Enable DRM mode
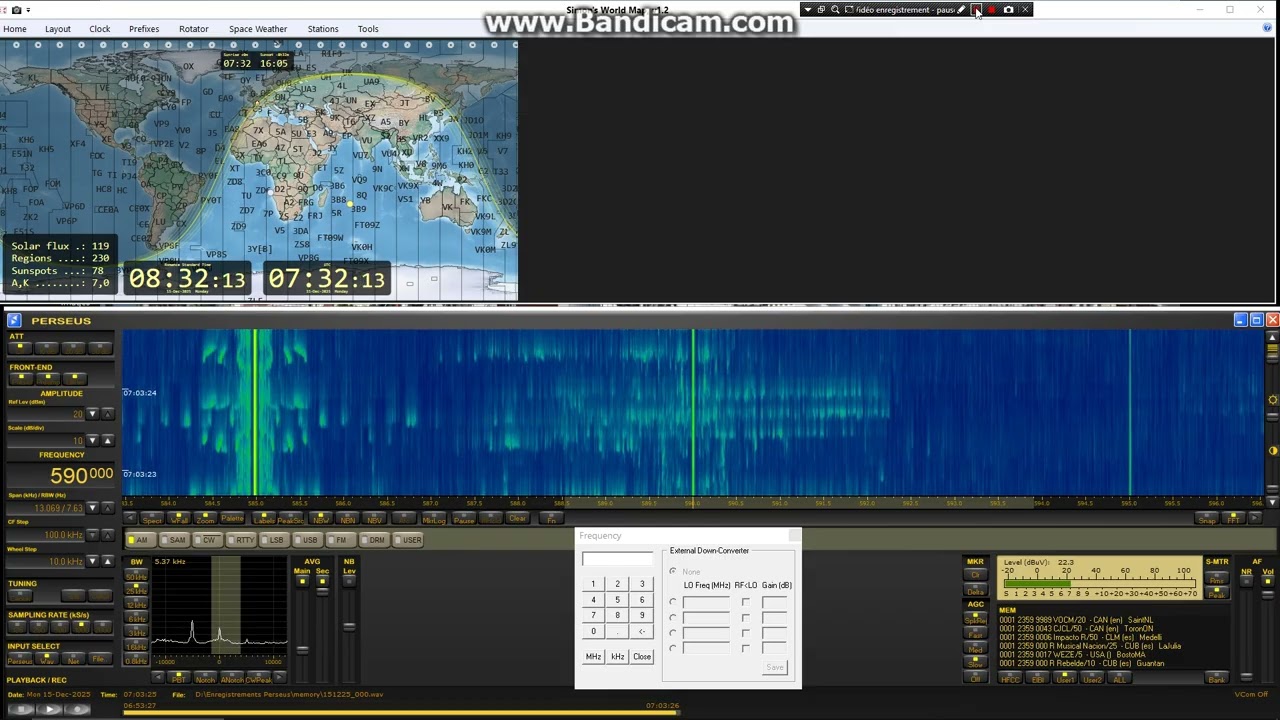 [374, 540]
